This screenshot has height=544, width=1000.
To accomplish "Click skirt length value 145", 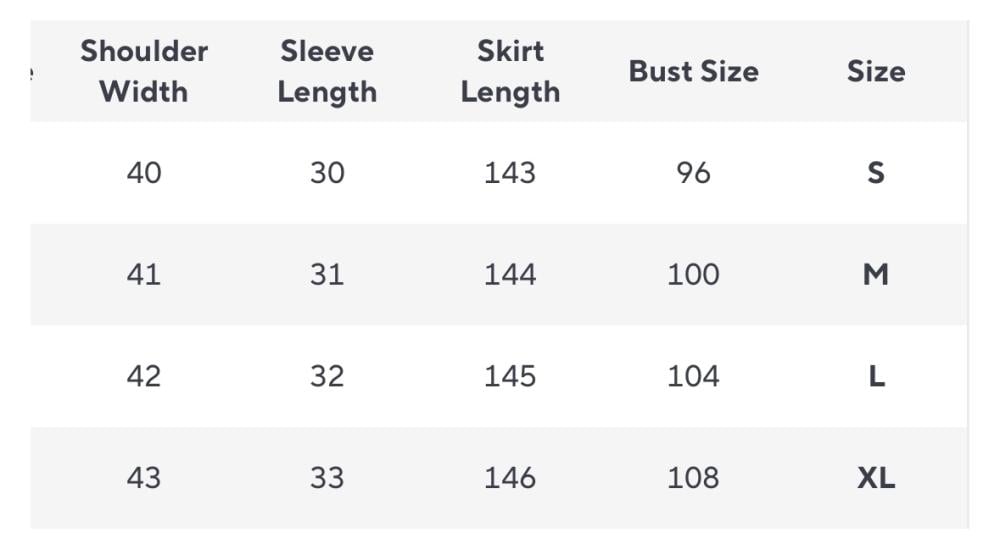I will click(x=510, y=376).
